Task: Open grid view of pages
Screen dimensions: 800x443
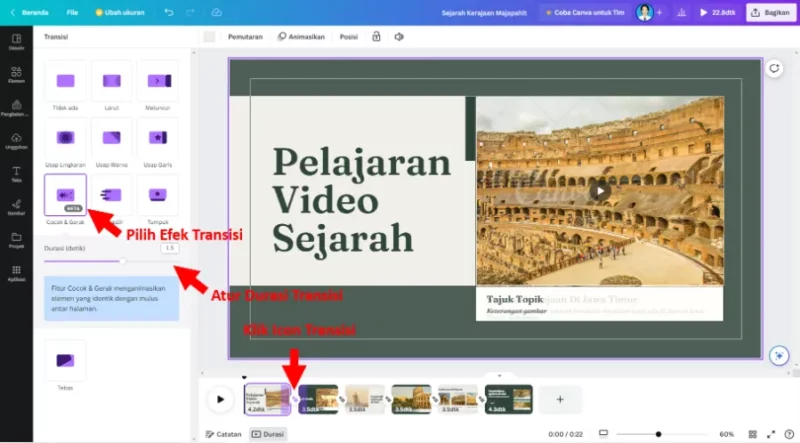Action: (753, 434)
